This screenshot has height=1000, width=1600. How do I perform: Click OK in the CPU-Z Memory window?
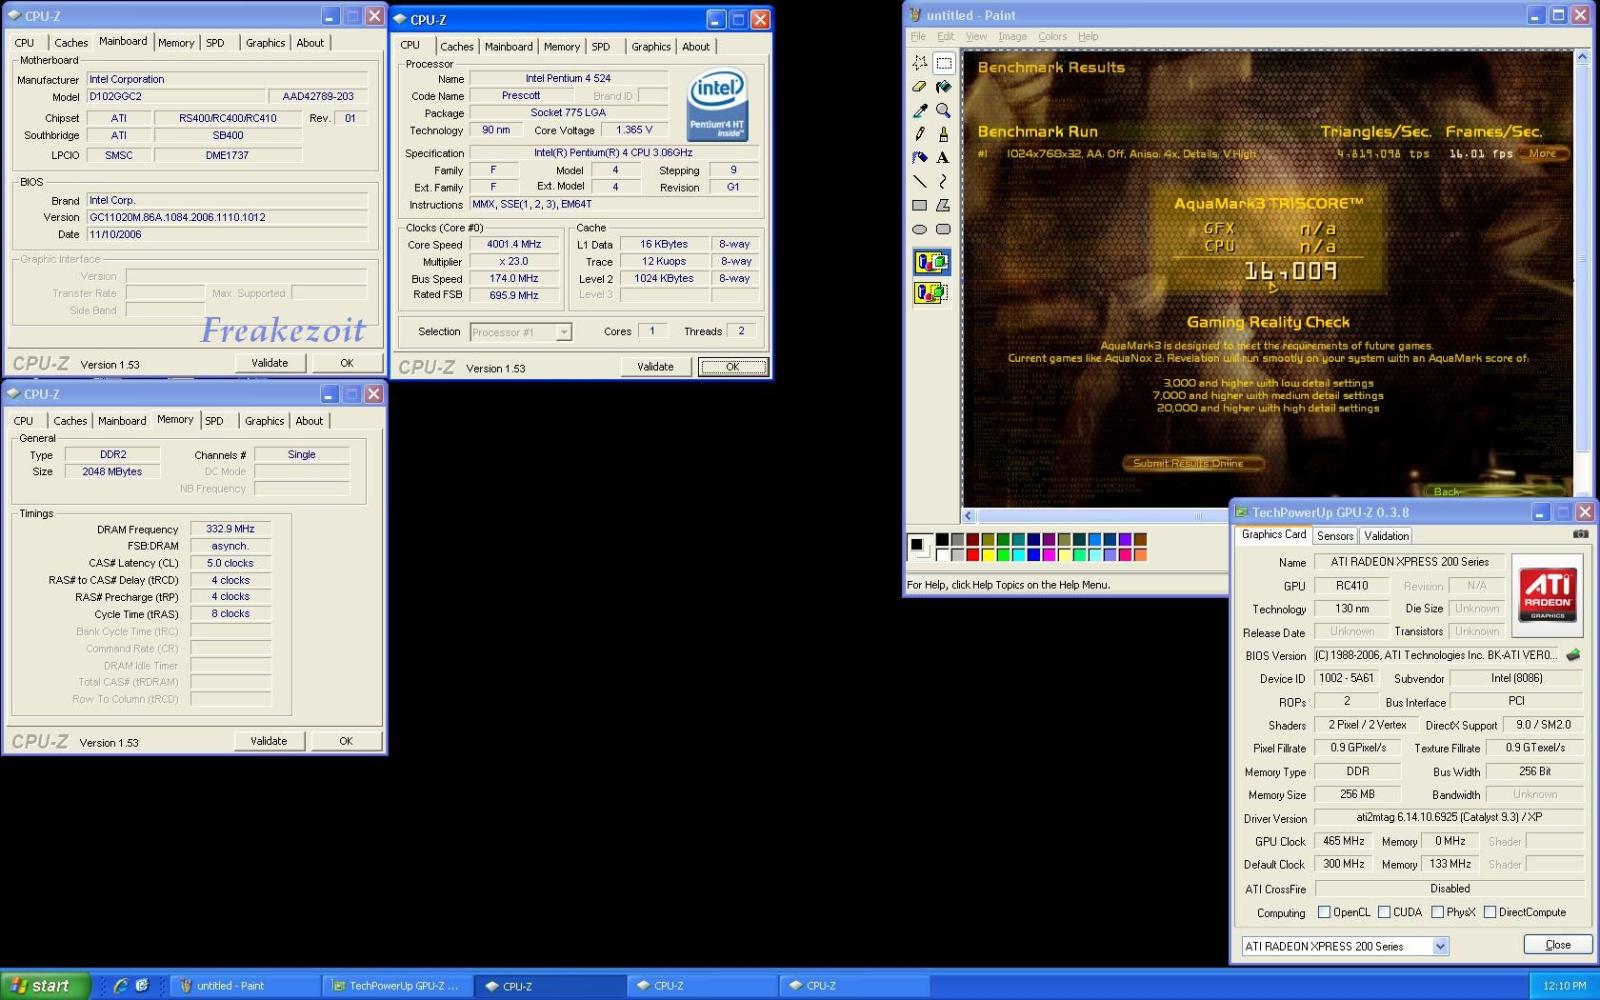tap(346, 741)
